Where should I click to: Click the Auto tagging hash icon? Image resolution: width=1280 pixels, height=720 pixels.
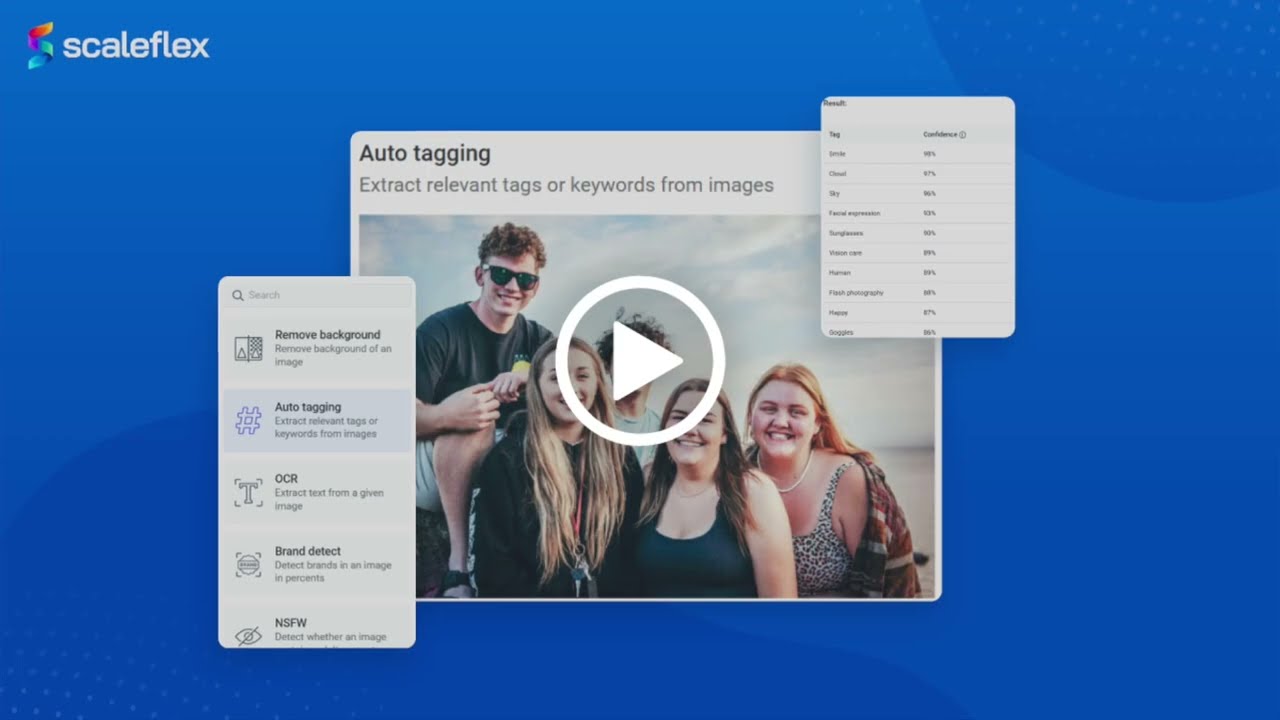click(248, 420)
